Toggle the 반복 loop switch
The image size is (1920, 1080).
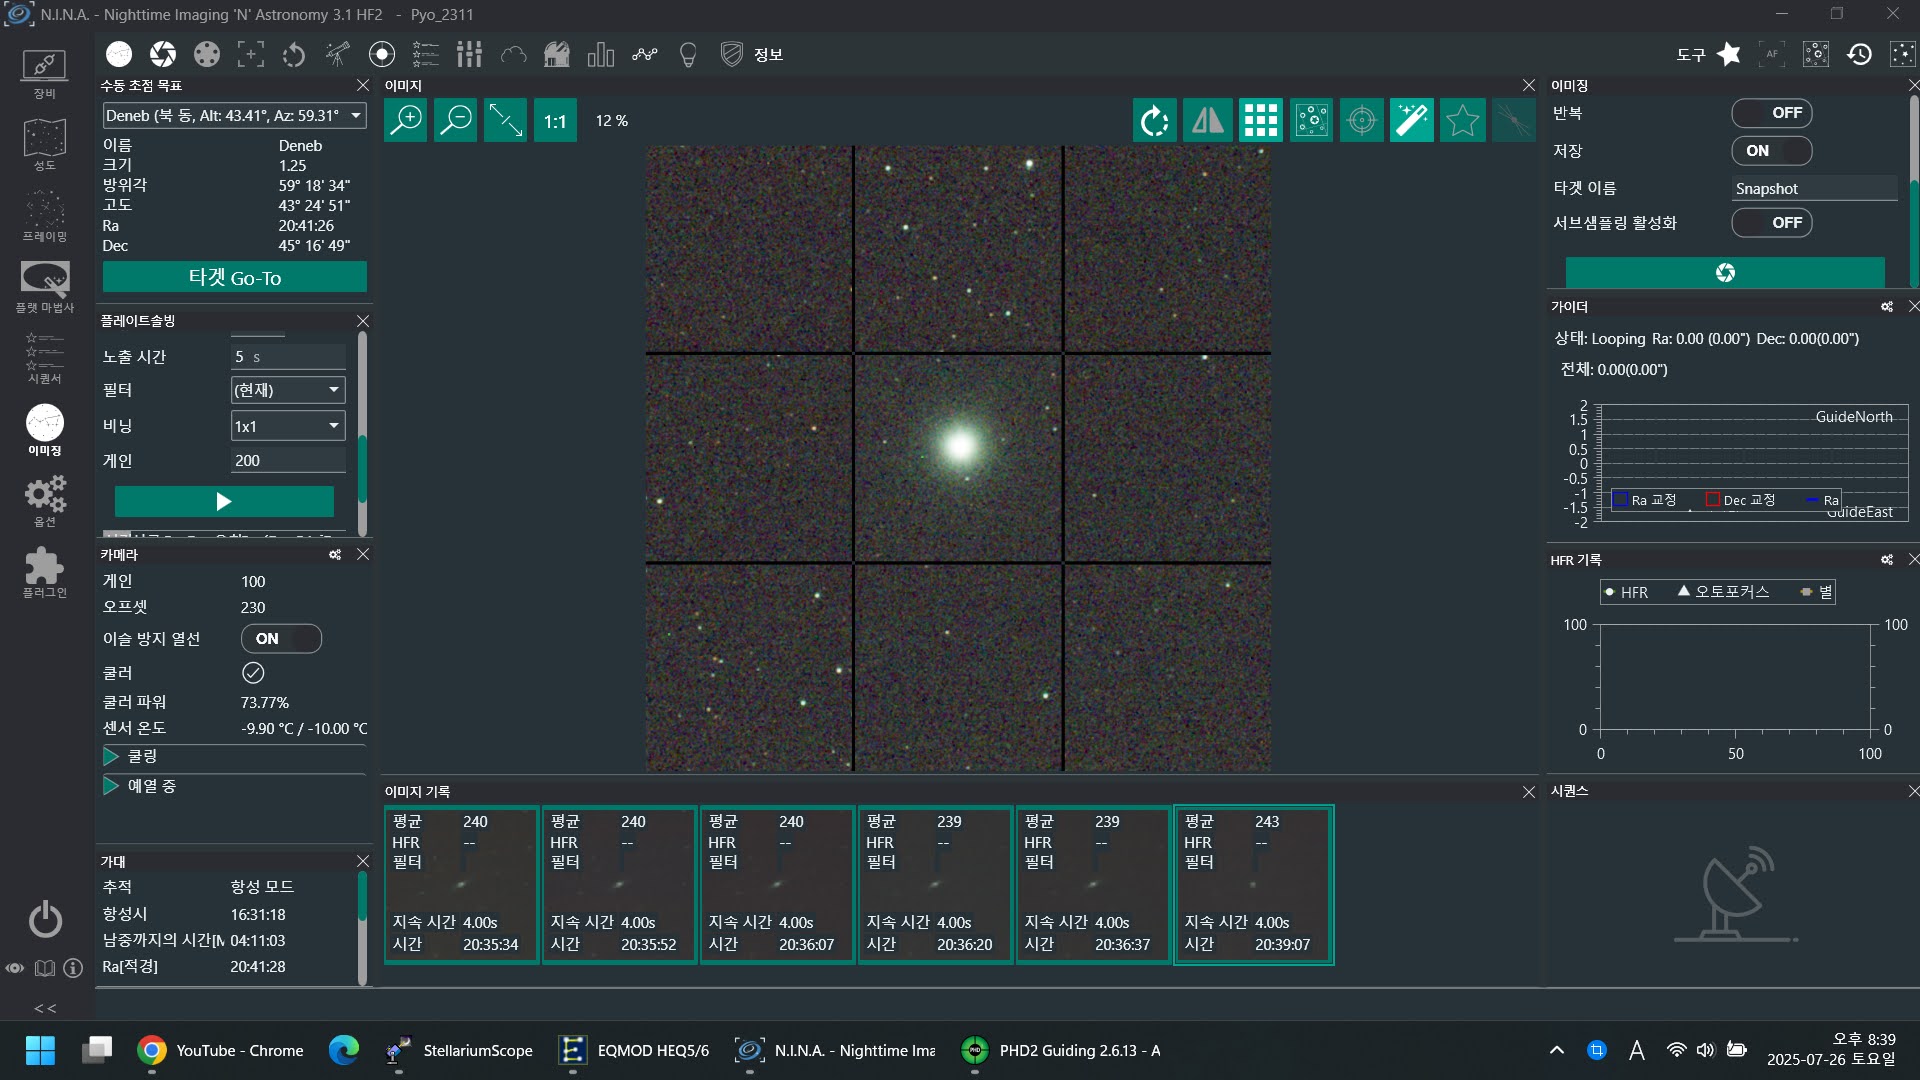coord(1771,113)
